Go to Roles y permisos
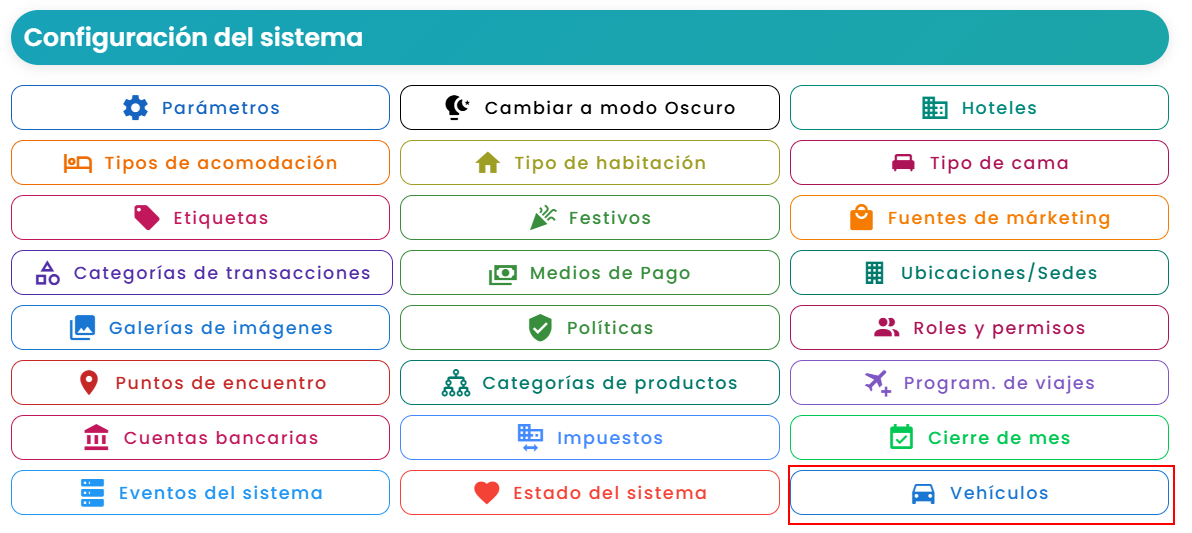This screenshot has width=1192, height=533. point(979,328)
